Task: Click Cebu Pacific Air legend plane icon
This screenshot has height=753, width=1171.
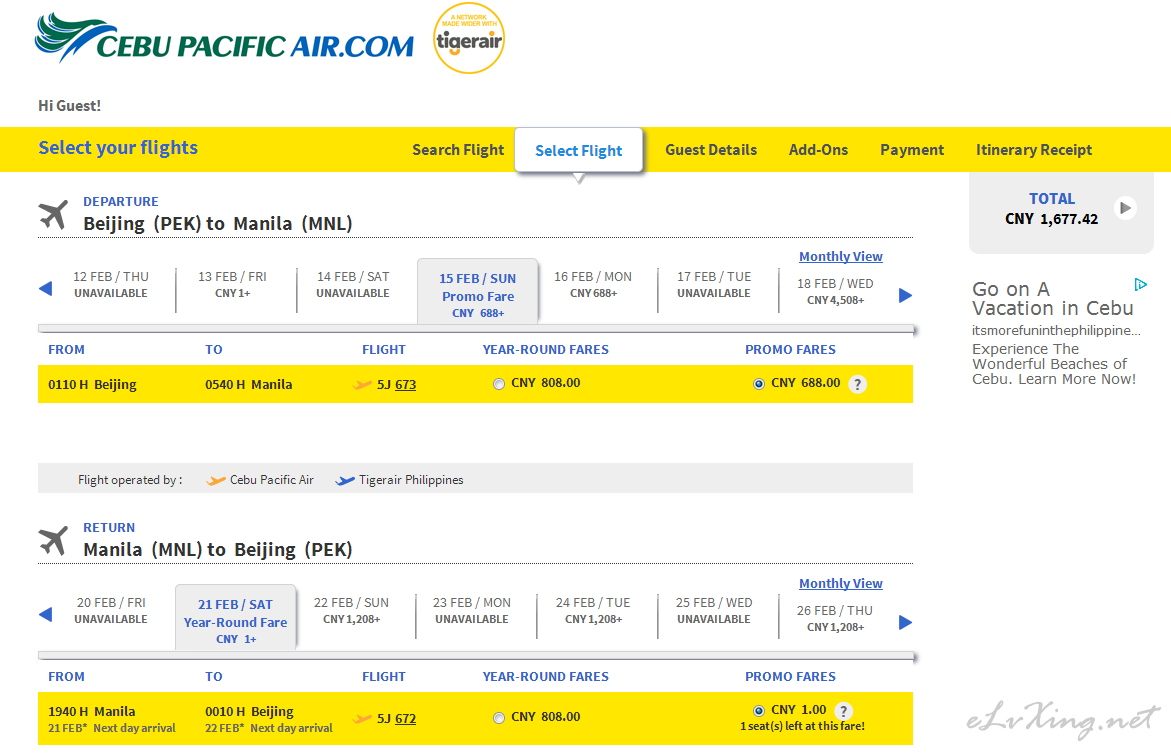Action: [216, 480]
